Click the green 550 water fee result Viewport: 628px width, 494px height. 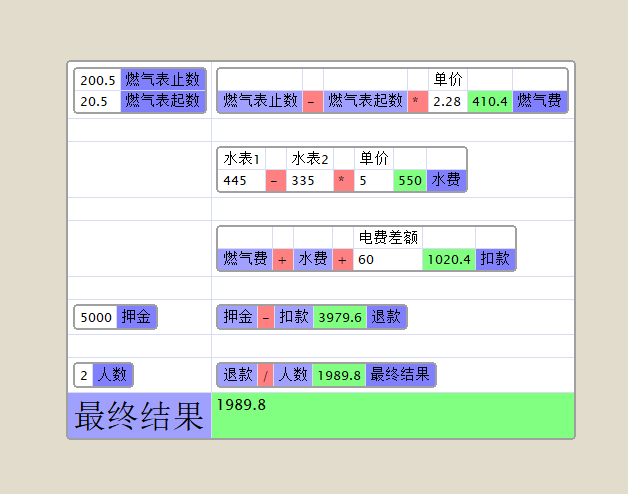[x=410, y=181]
